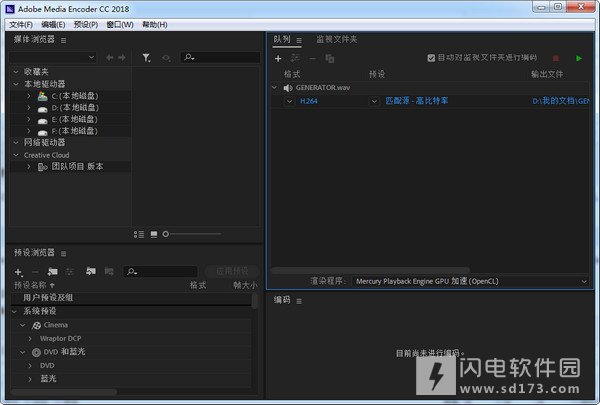This screenshot has width=600, height=405.
Task: Click the DVD and Blu-ray disc icon
Action: (36, 352)
